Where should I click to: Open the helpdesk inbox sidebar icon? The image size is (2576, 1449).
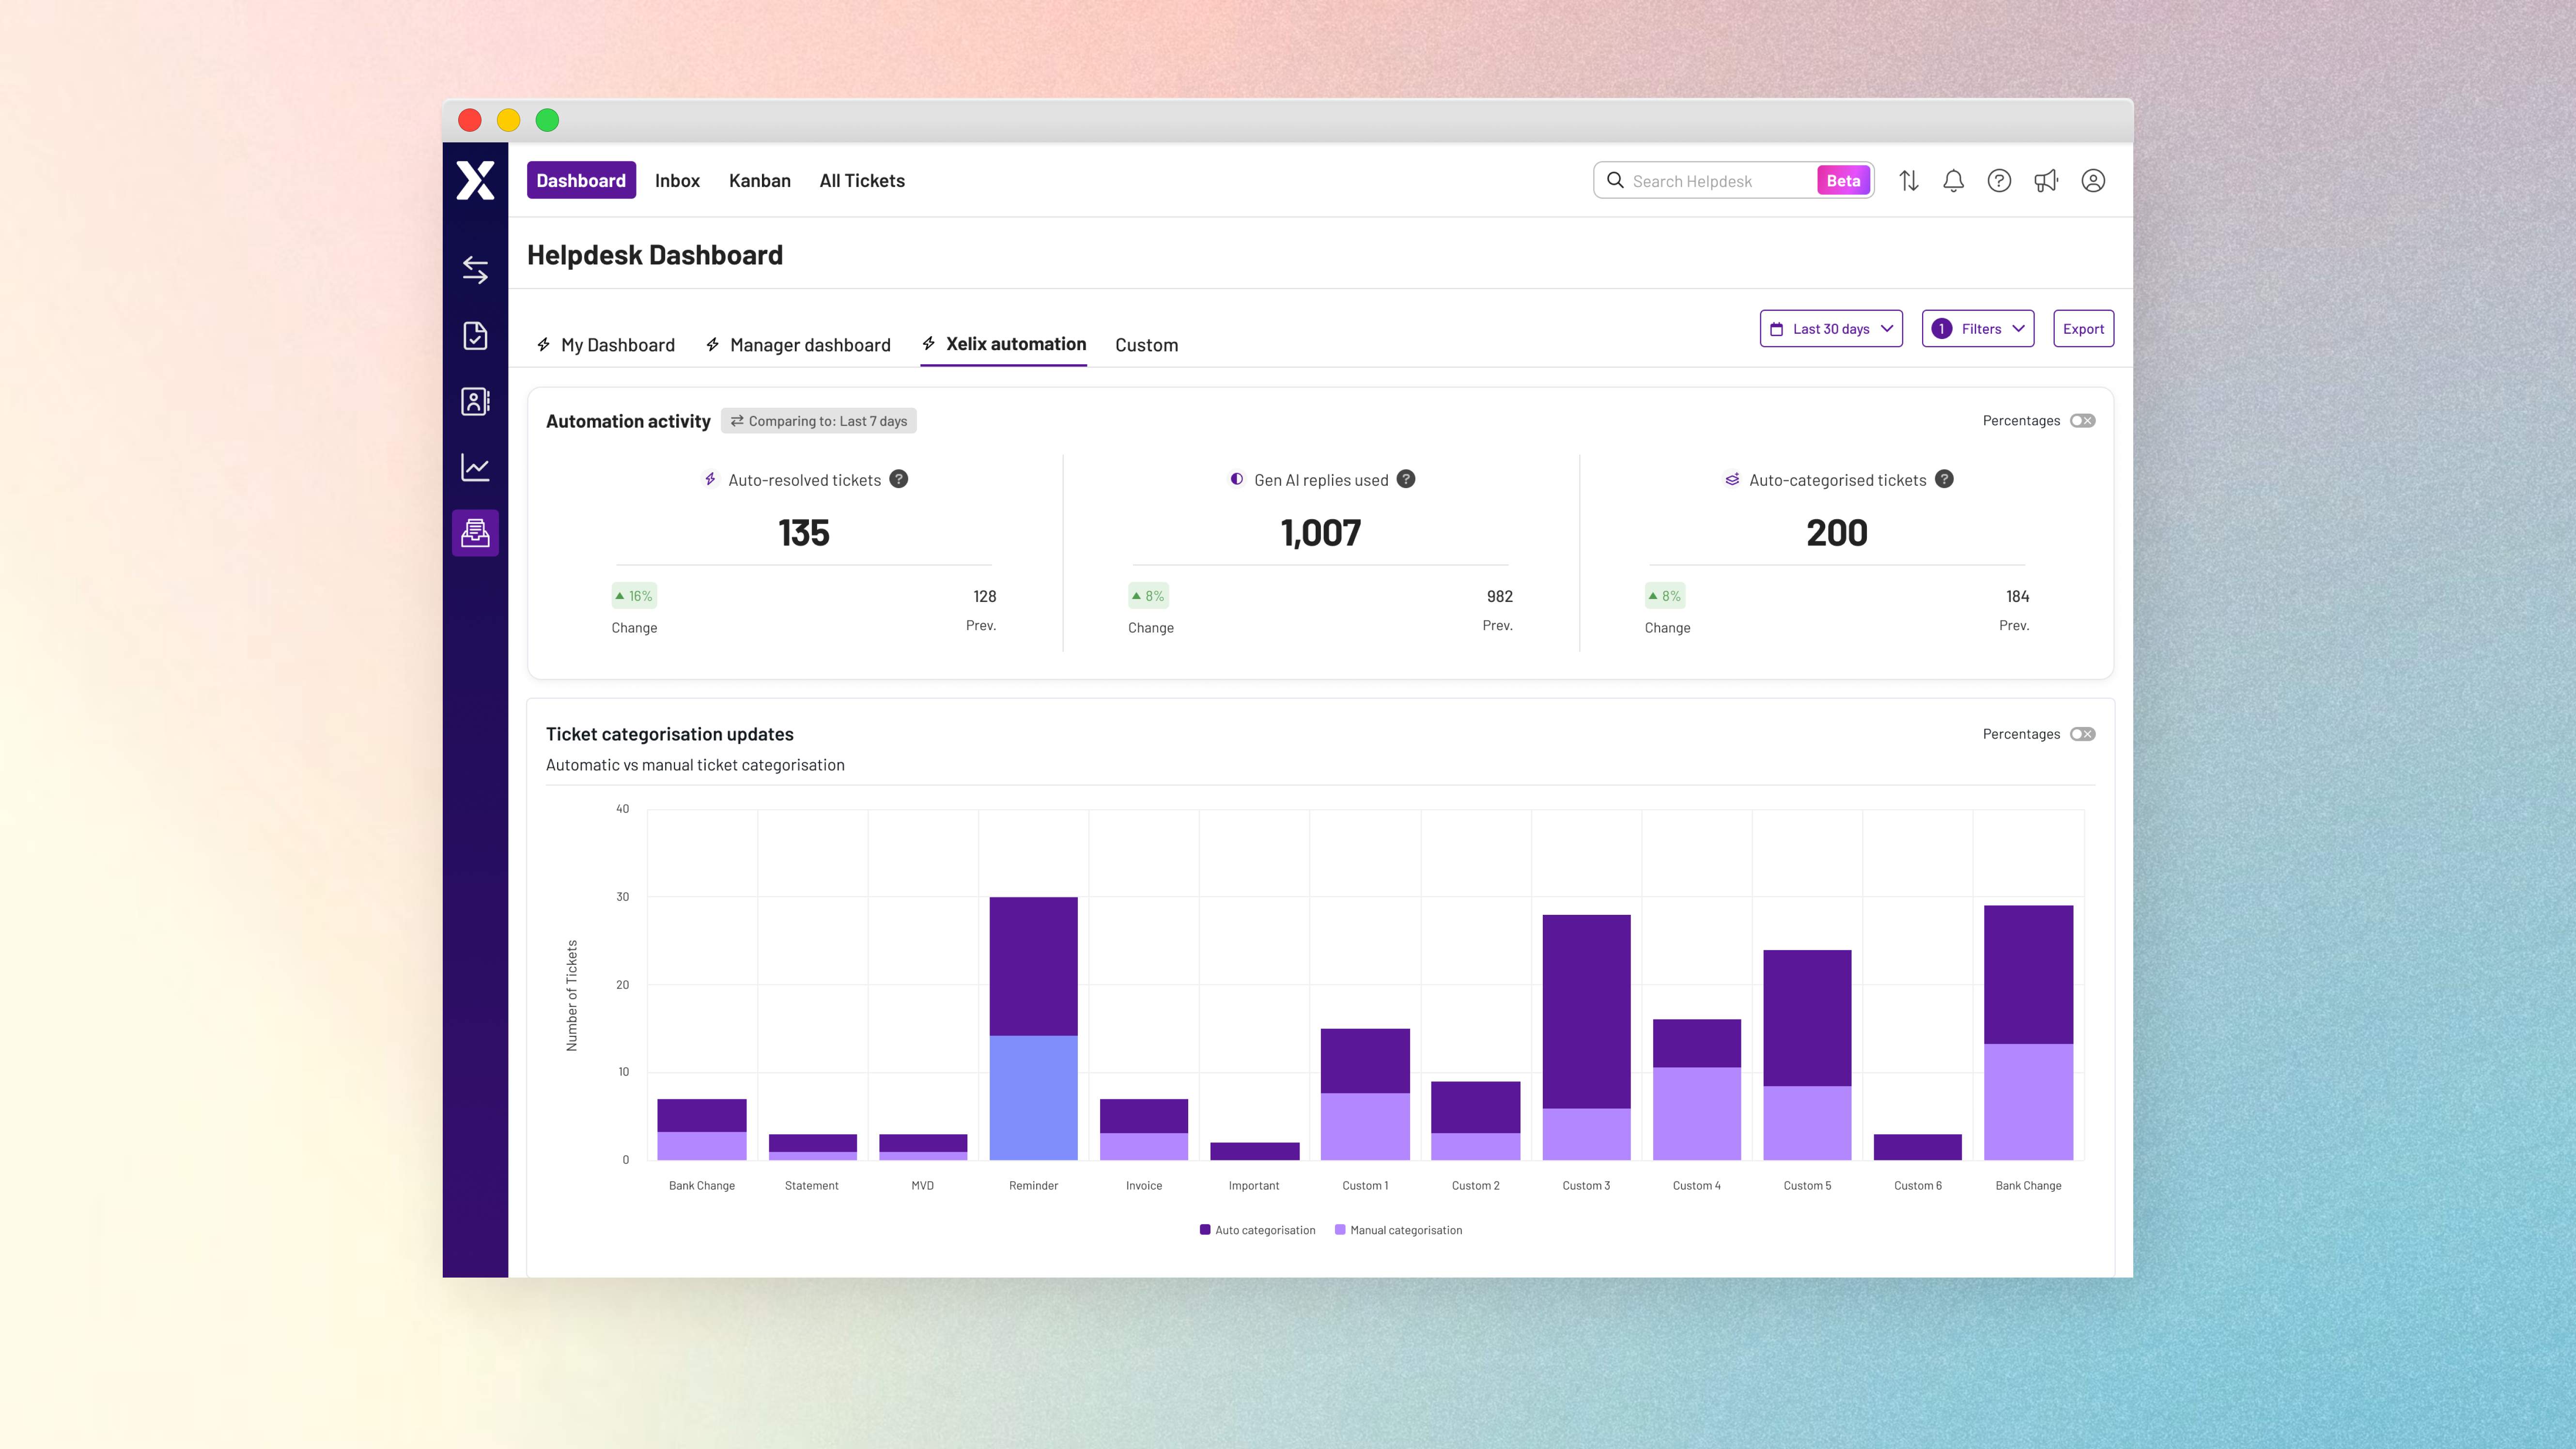(475, 533)
